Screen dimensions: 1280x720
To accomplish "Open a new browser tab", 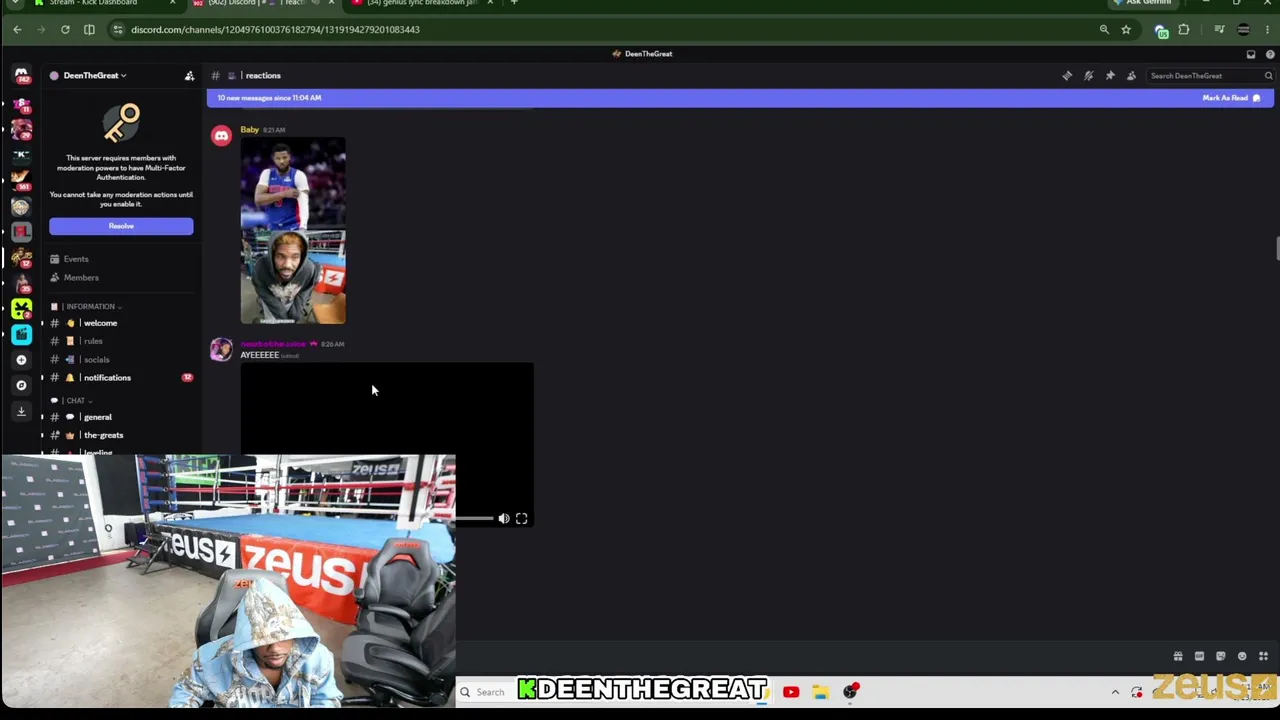I will [x=514, y=3].
